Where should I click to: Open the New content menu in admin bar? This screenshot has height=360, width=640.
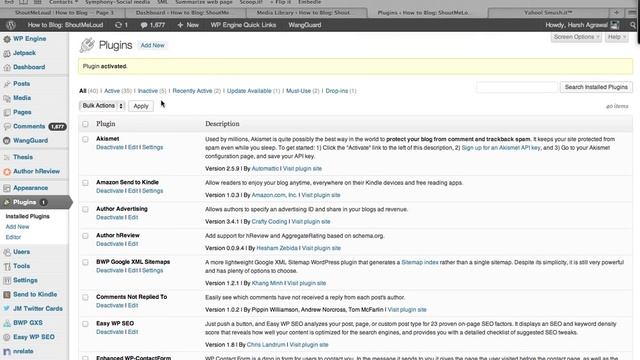(x=188, y=25)
